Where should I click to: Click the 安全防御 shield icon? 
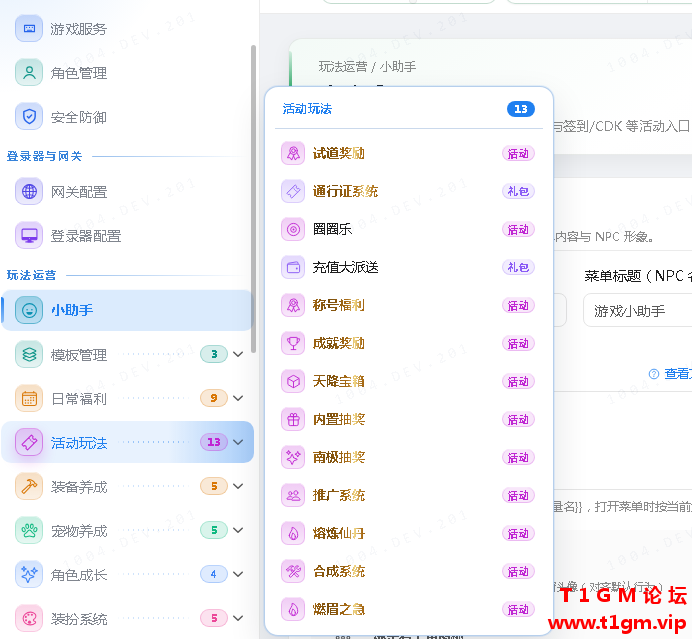(x=29, y=117)
